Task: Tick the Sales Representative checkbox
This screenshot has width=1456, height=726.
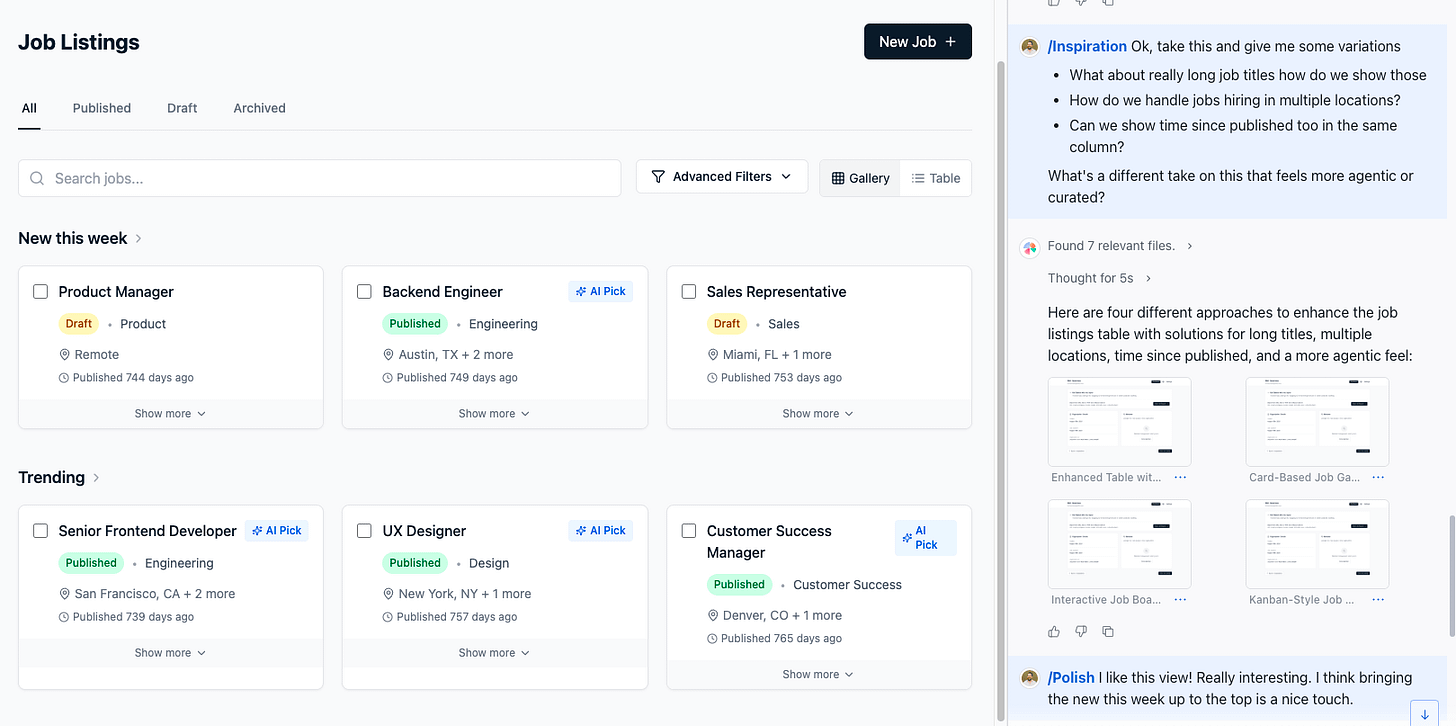Action: tap(688, 291)
